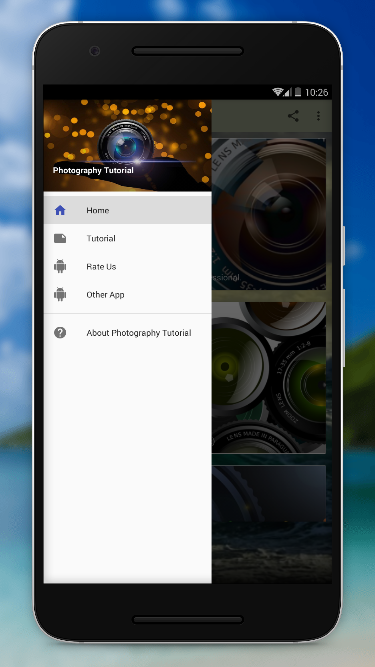Tap the camera lens logo in header

126,143
